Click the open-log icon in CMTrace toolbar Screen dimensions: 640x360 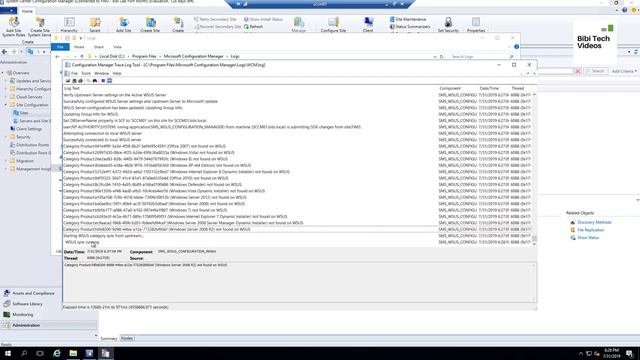[68, 81]
